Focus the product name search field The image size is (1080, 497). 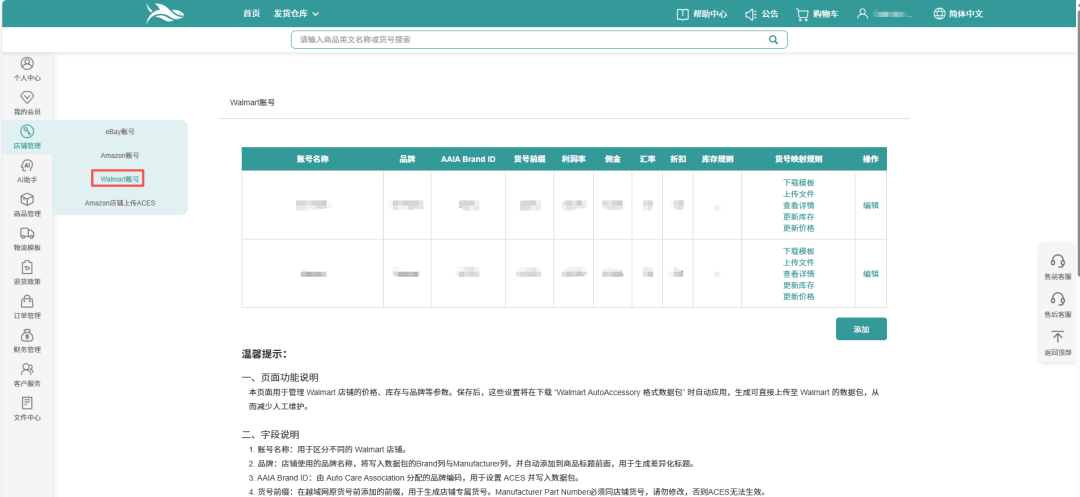pyautogui.click(x=530, y=40)
